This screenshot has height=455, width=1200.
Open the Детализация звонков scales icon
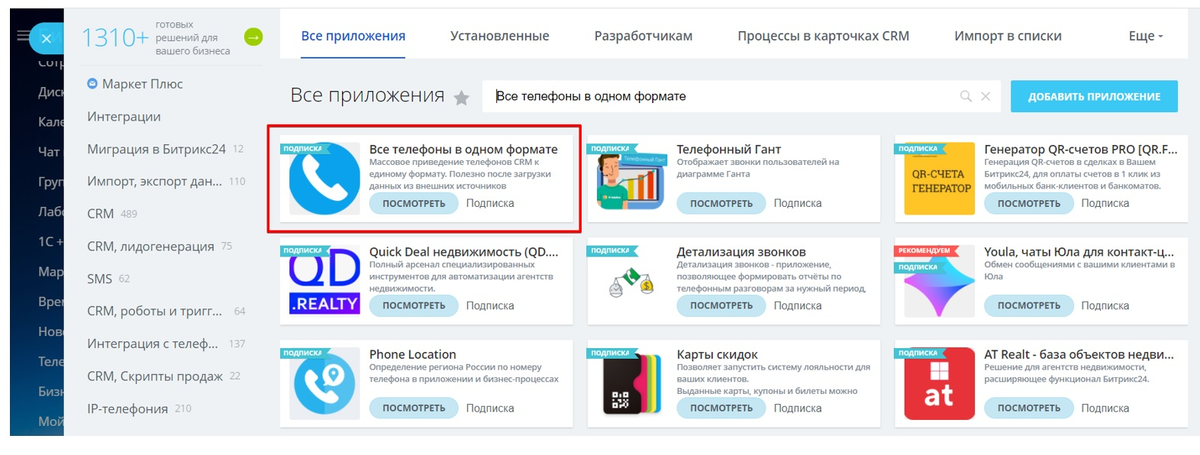(x=632, y=283)
